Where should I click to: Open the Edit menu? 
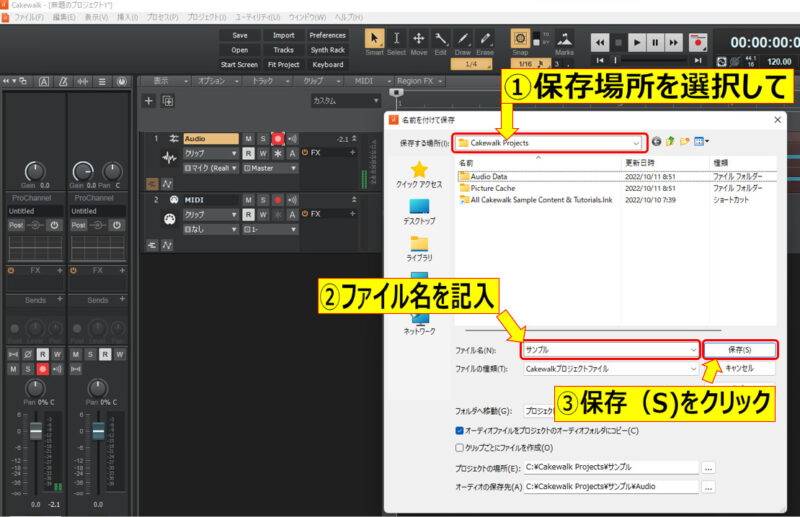[64, 17]
